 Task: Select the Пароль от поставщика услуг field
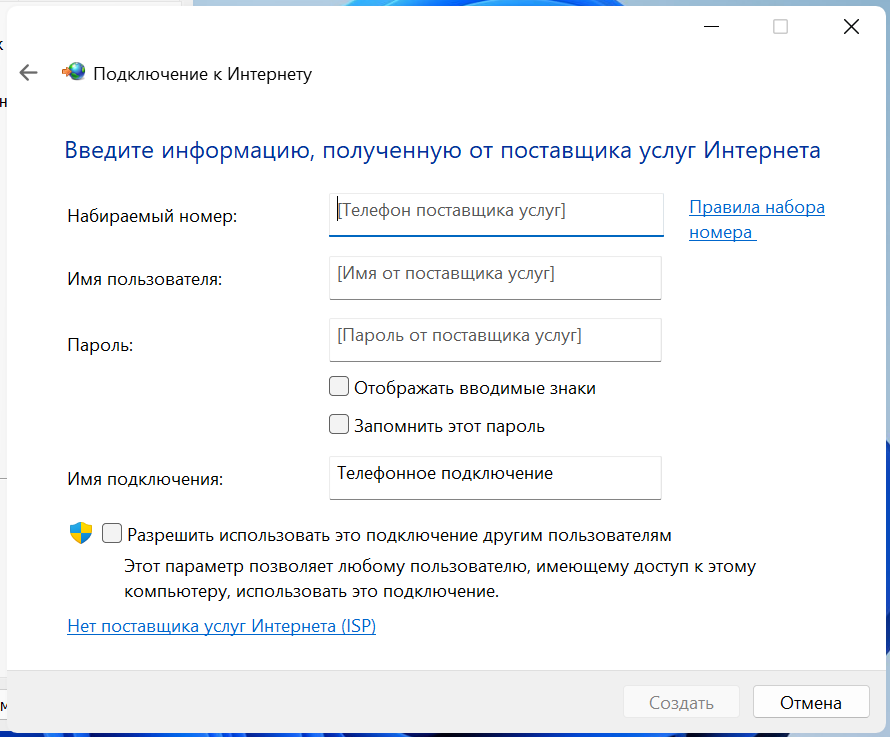point(495,339)
